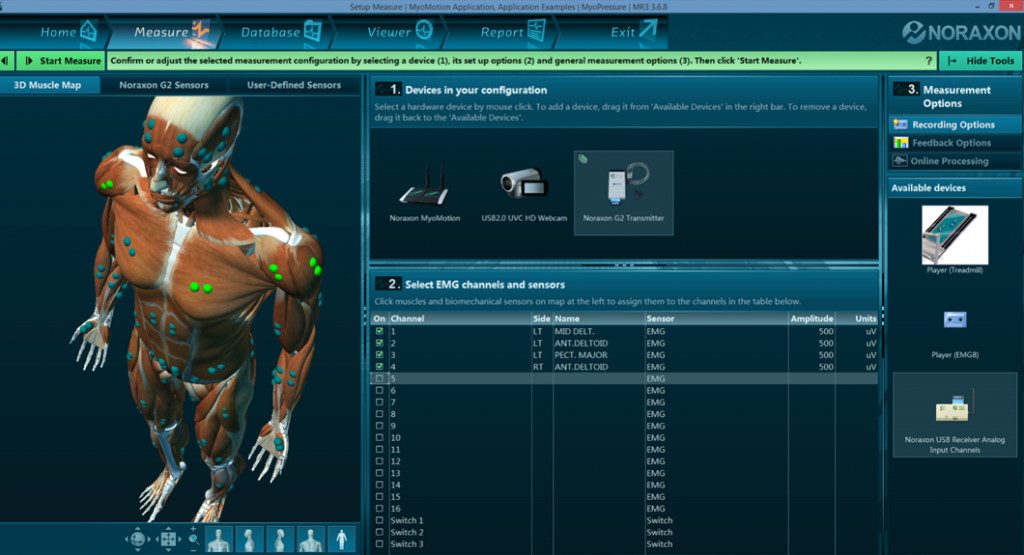1024x555 pixels.
Task: Enable channel 7 checkbox
Action: (379, 402)
